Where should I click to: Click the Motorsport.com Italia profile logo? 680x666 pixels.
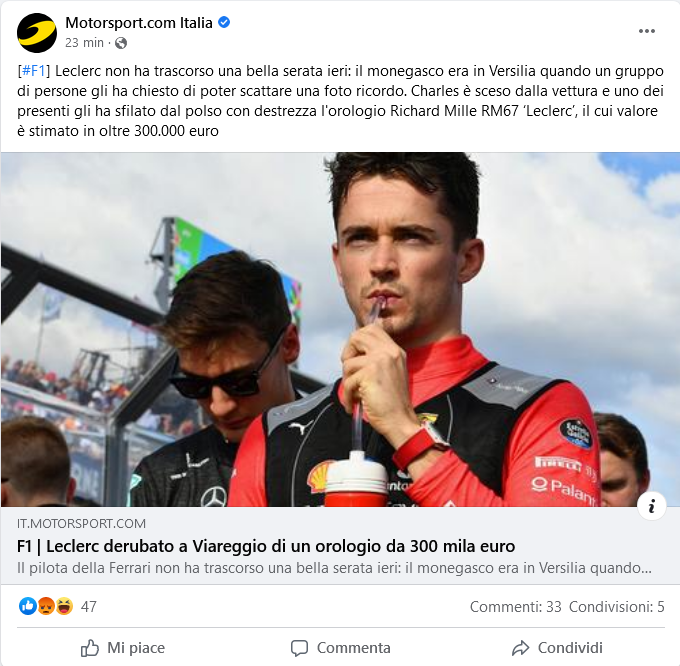point(37,33)
